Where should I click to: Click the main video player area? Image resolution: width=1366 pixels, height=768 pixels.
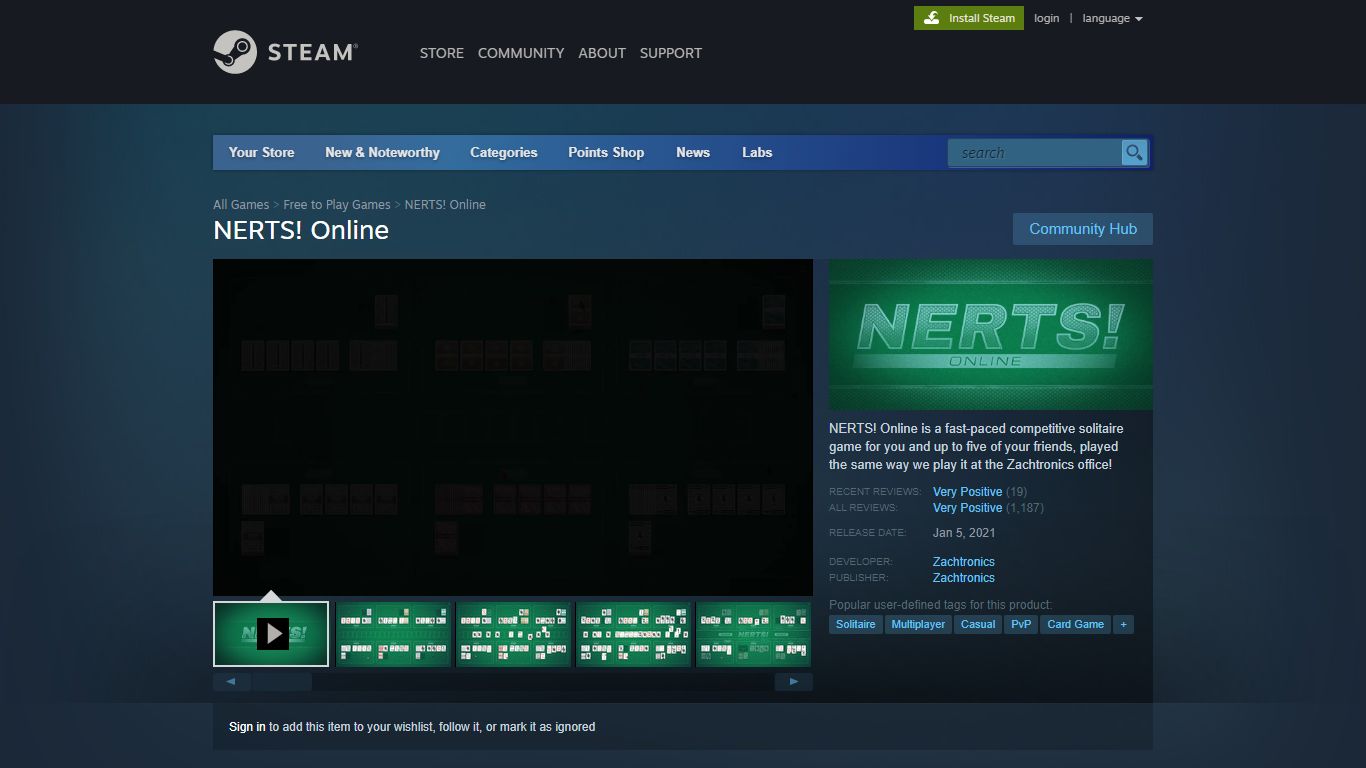(x=513, y=428)
